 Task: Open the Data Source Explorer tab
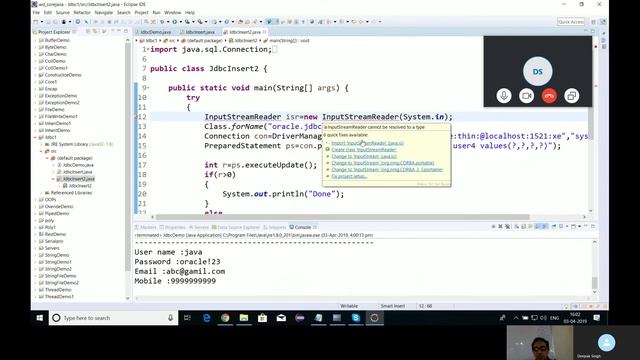tap(236, 227)
